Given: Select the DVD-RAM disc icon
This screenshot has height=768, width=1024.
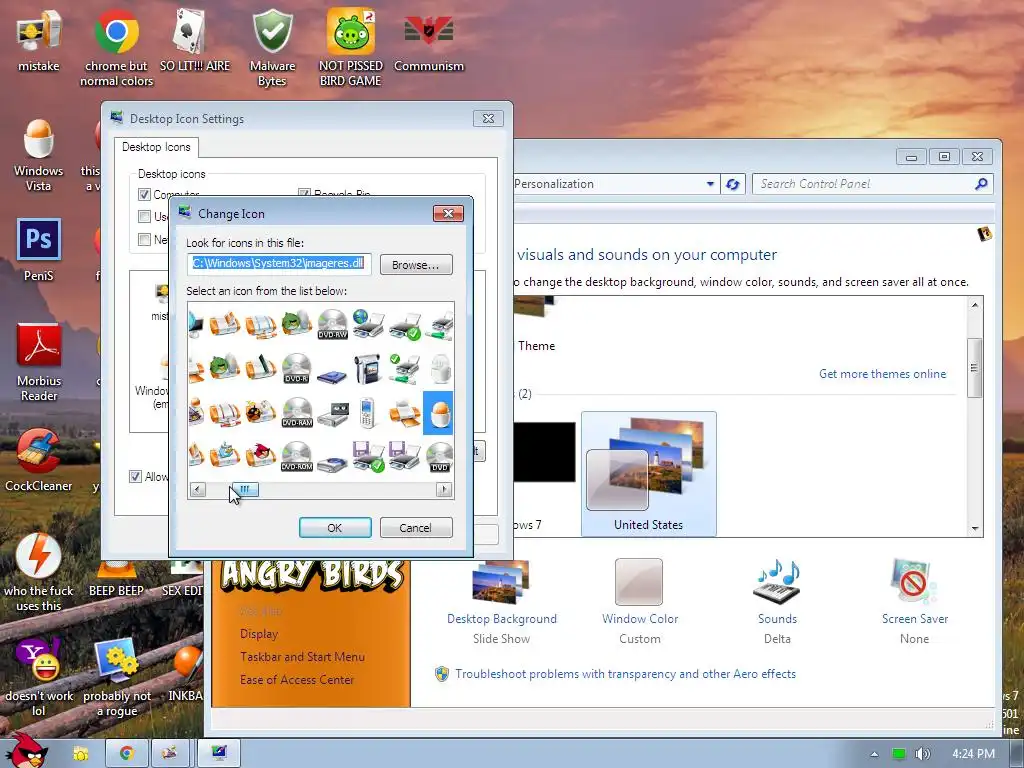Looking at the screenshot, I should tap(296, 413).
